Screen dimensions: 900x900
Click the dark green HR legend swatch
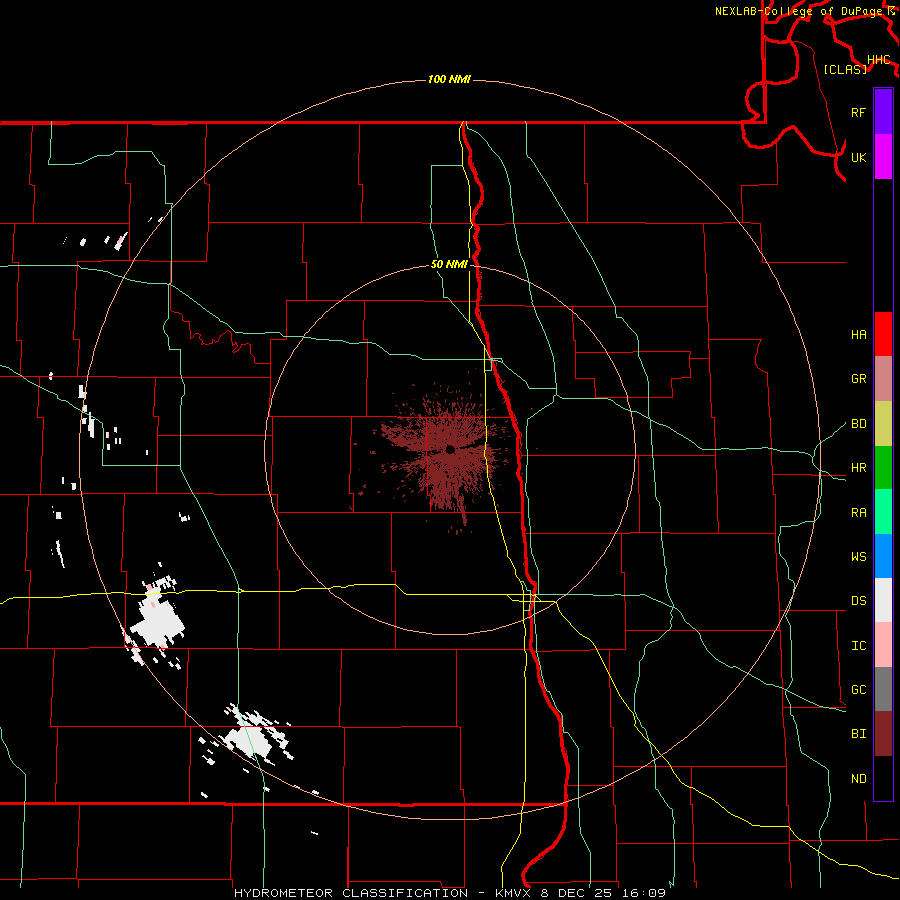point(883,468)
